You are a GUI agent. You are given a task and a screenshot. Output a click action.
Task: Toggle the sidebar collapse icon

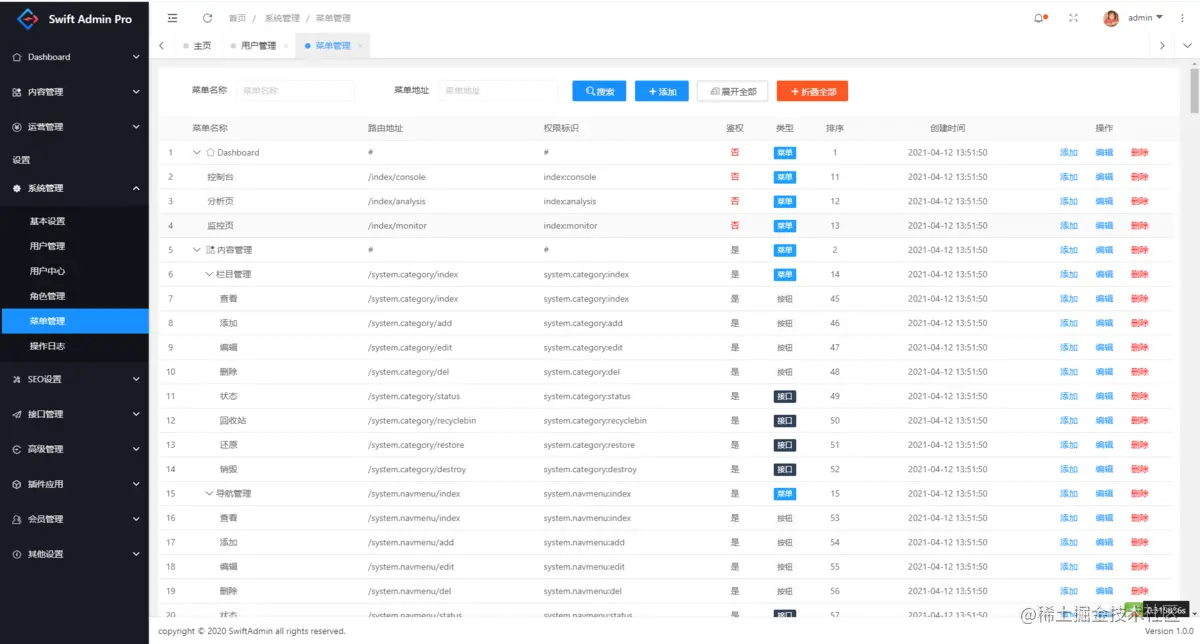pos(173,18)
